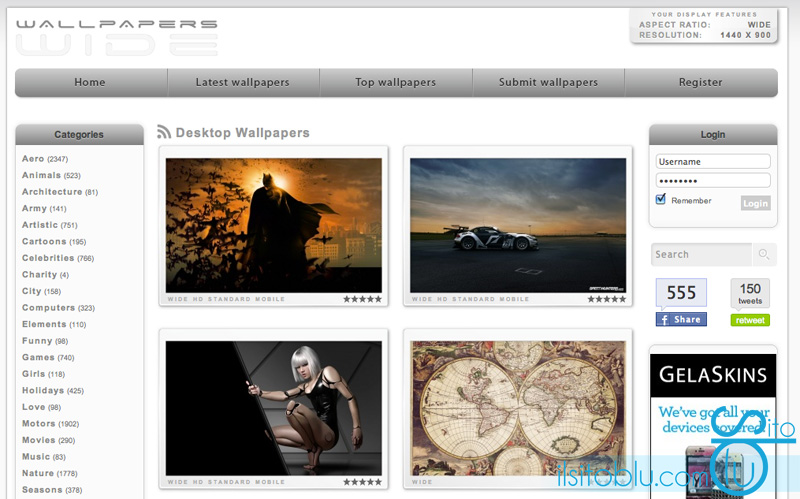The image size is (800, 499).
Task: Open the Charity category
Action: (45, 275)
